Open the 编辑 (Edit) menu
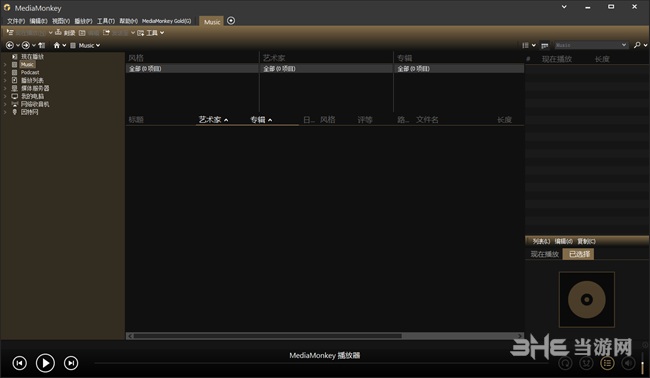This screenshot has height=378, width=650. point(38,21)
